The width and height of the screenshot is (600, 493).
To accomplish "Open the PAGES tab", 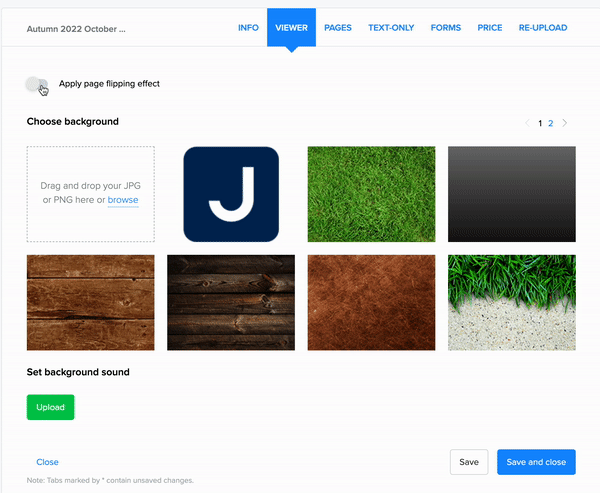I will click(x=338, y=28).
